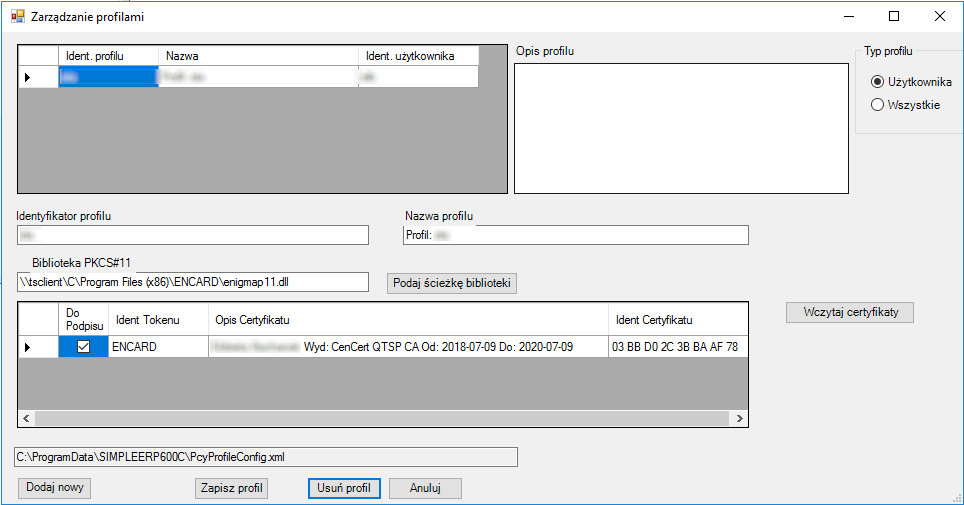Click the Ident. użytkownika column header

pos(418,56)
